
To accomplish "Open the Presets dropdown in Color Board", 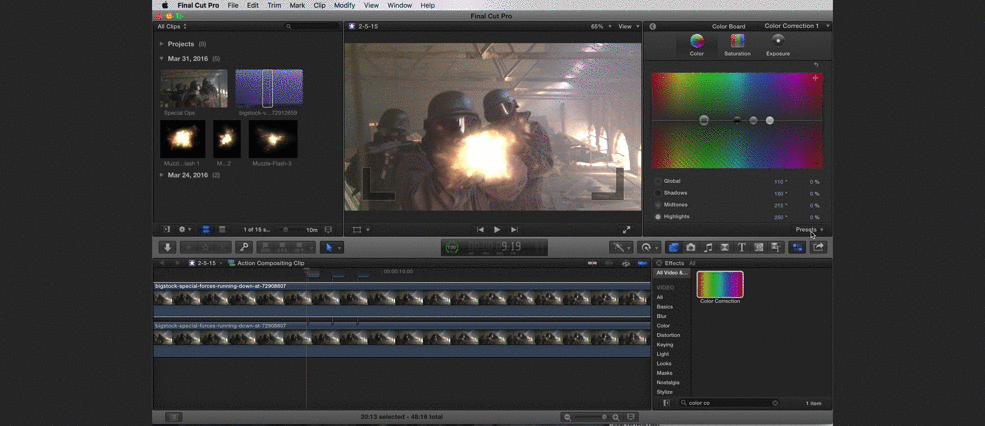I will (x=808, y=230).
